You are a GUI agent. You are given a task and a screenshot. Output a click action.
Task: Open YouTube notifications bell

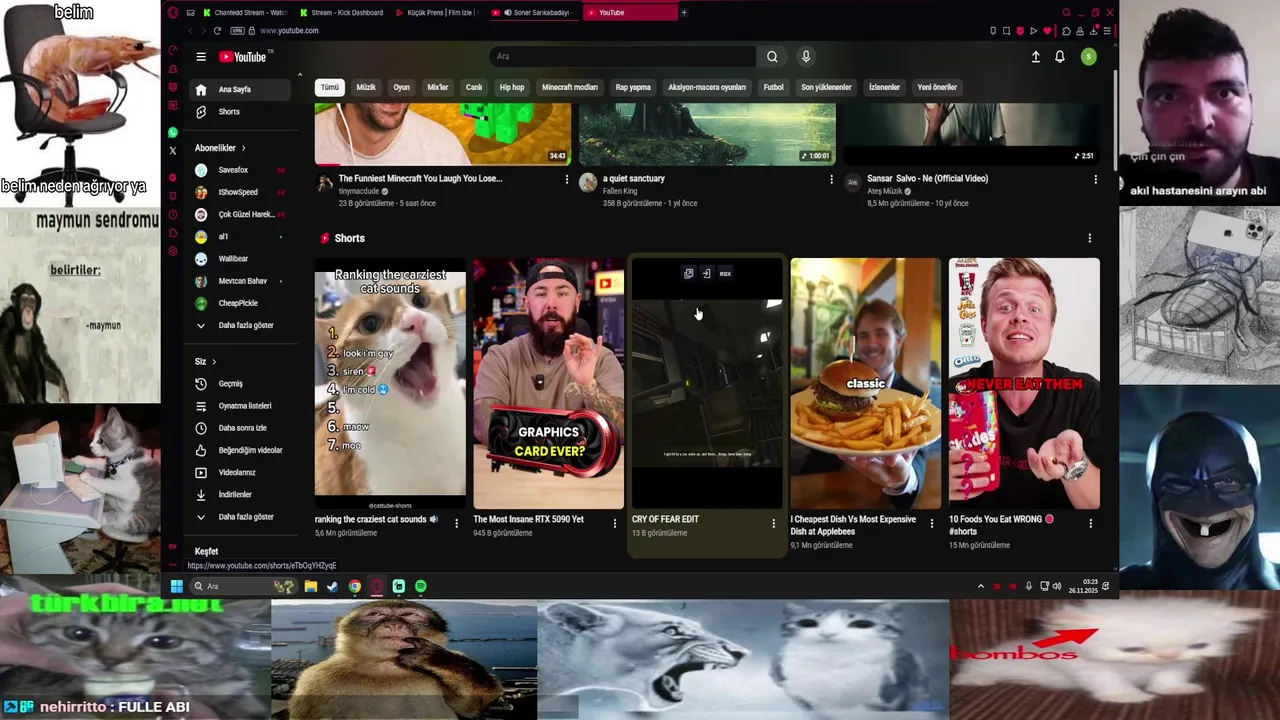click(1060, 57)
